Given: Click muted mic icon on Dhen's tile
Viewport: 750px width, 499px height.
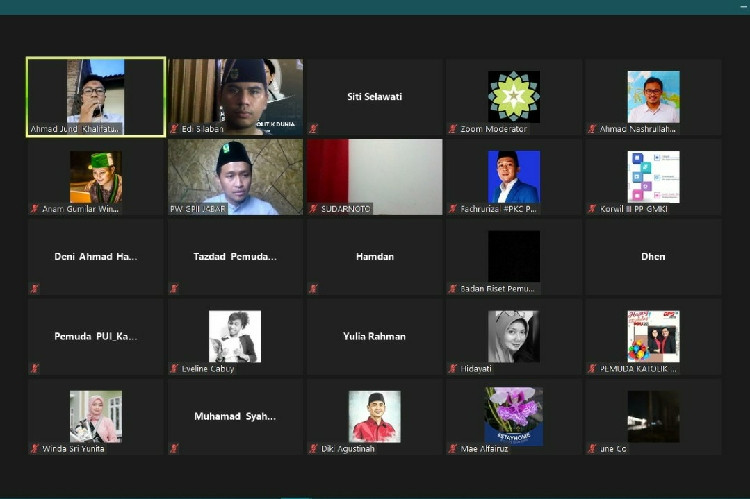Looking at the screenshot, I should [x=593, y=289].
